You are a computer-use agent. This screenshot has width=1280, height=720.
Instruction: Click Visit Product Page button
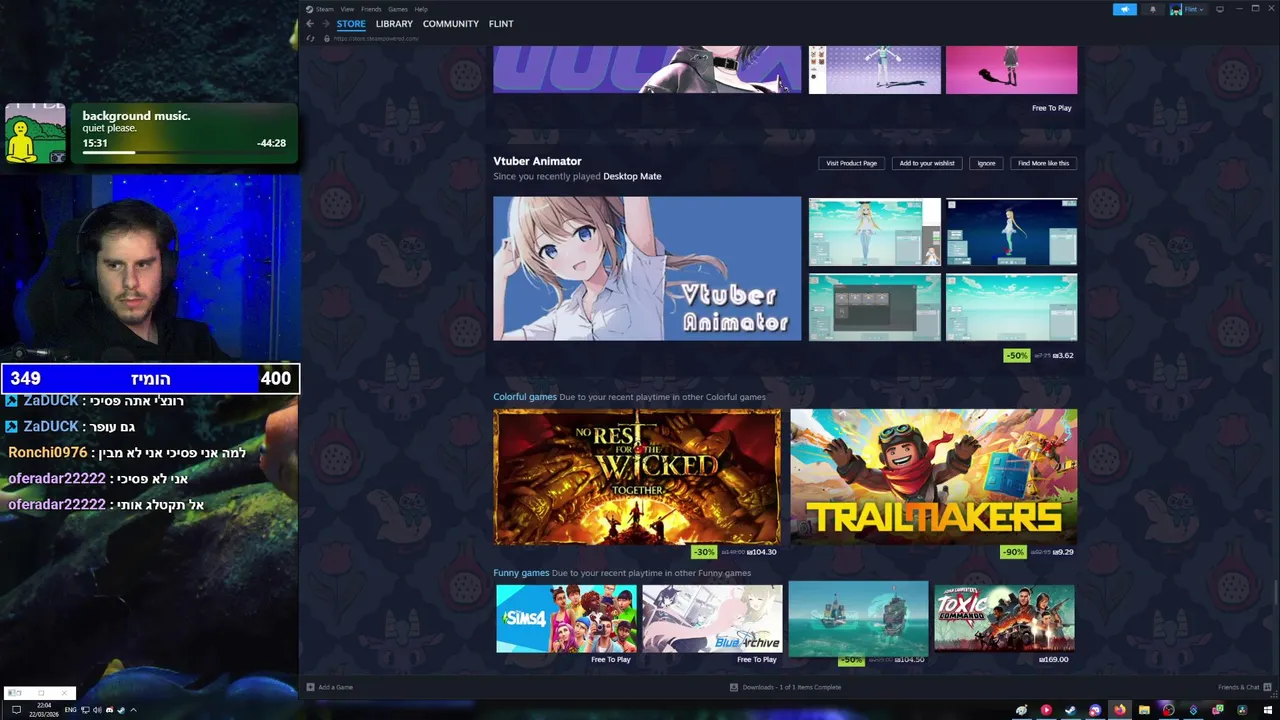coord(851,163)
